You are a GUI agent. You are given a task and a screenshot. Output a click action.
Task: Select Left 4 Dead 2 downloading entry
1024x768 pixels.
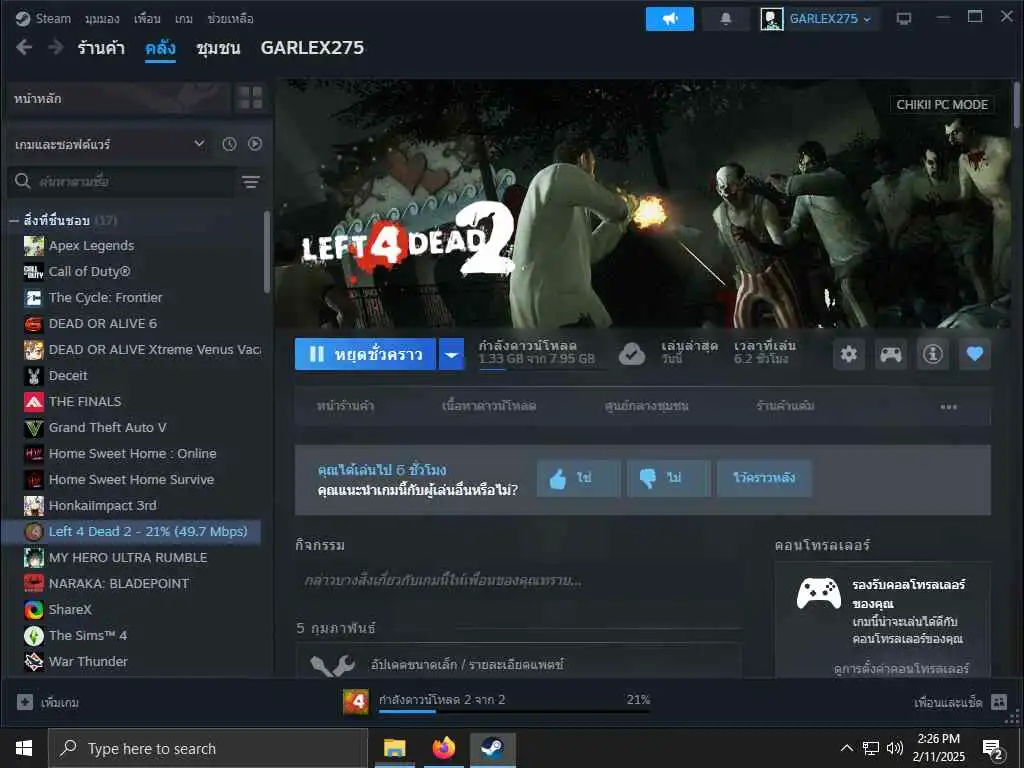(x=132, y=532)
